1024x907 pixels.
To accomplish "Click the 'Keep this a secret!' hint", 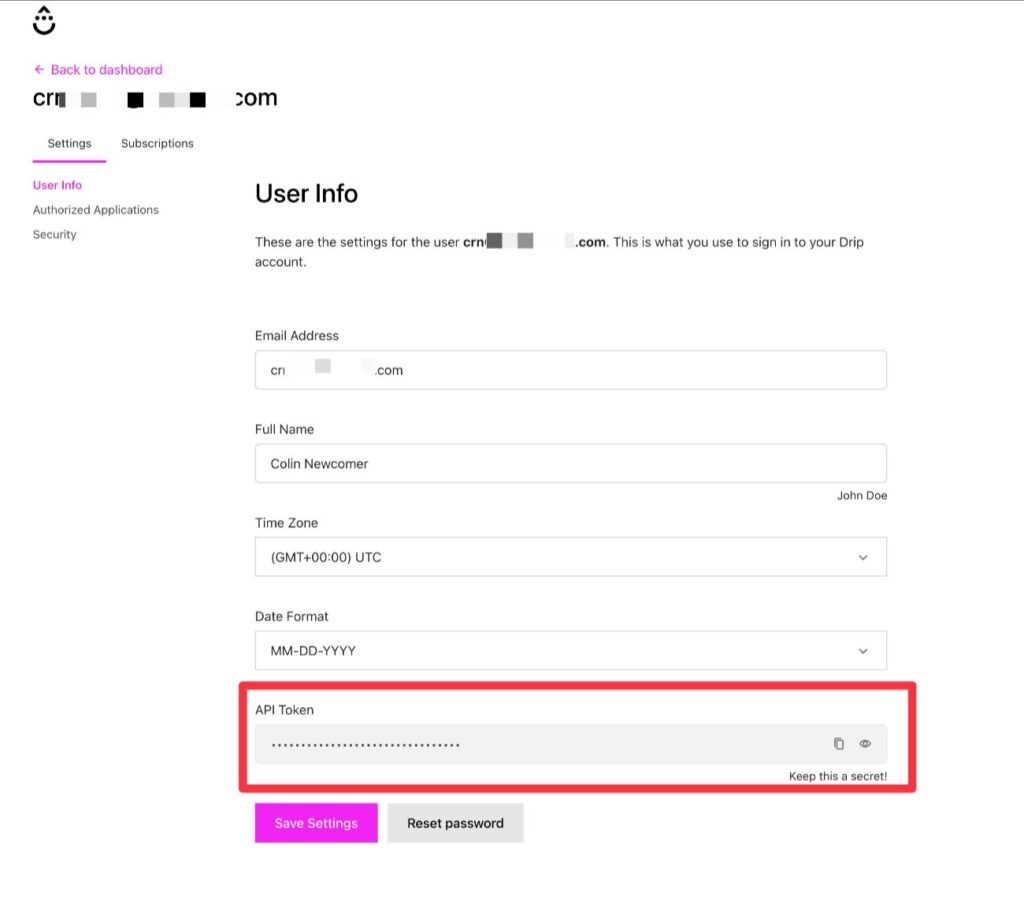I will pyautogui.click(x=838, y=776).
